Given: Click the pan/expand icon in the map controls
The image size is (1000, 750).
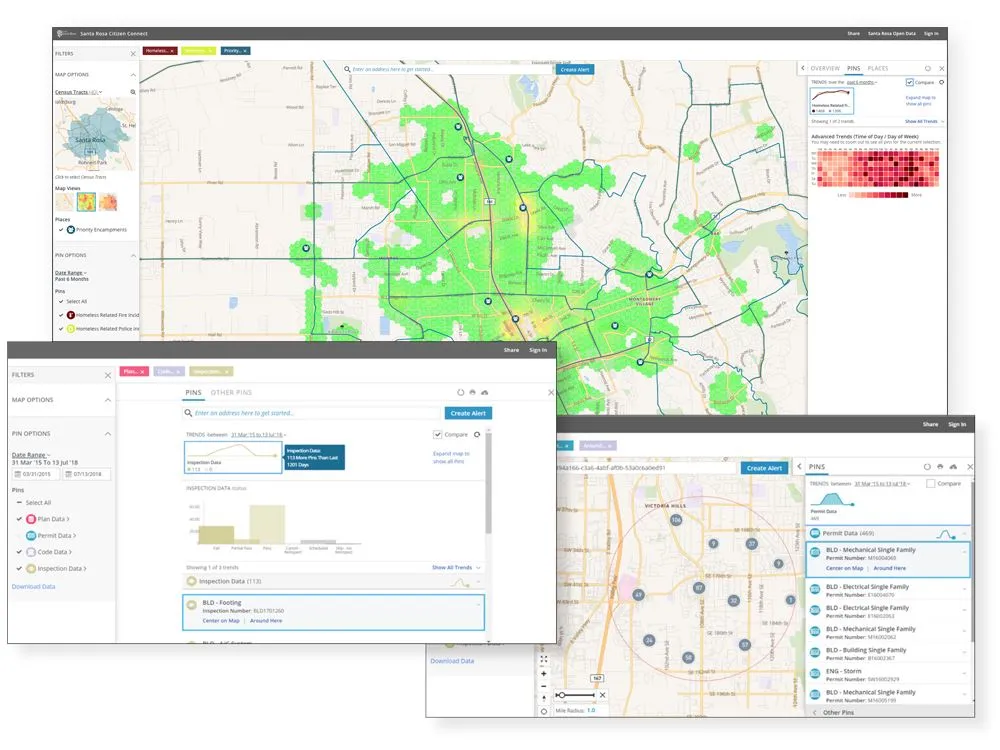Looking at the screenshot, I should click(544, 658).
